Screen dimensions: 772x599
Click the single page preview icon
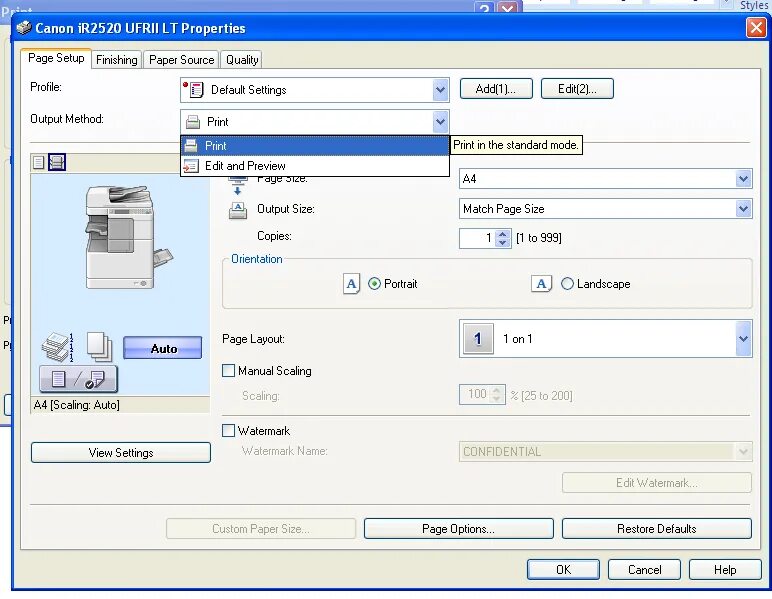pyautogui.click(x=38, y=162)
